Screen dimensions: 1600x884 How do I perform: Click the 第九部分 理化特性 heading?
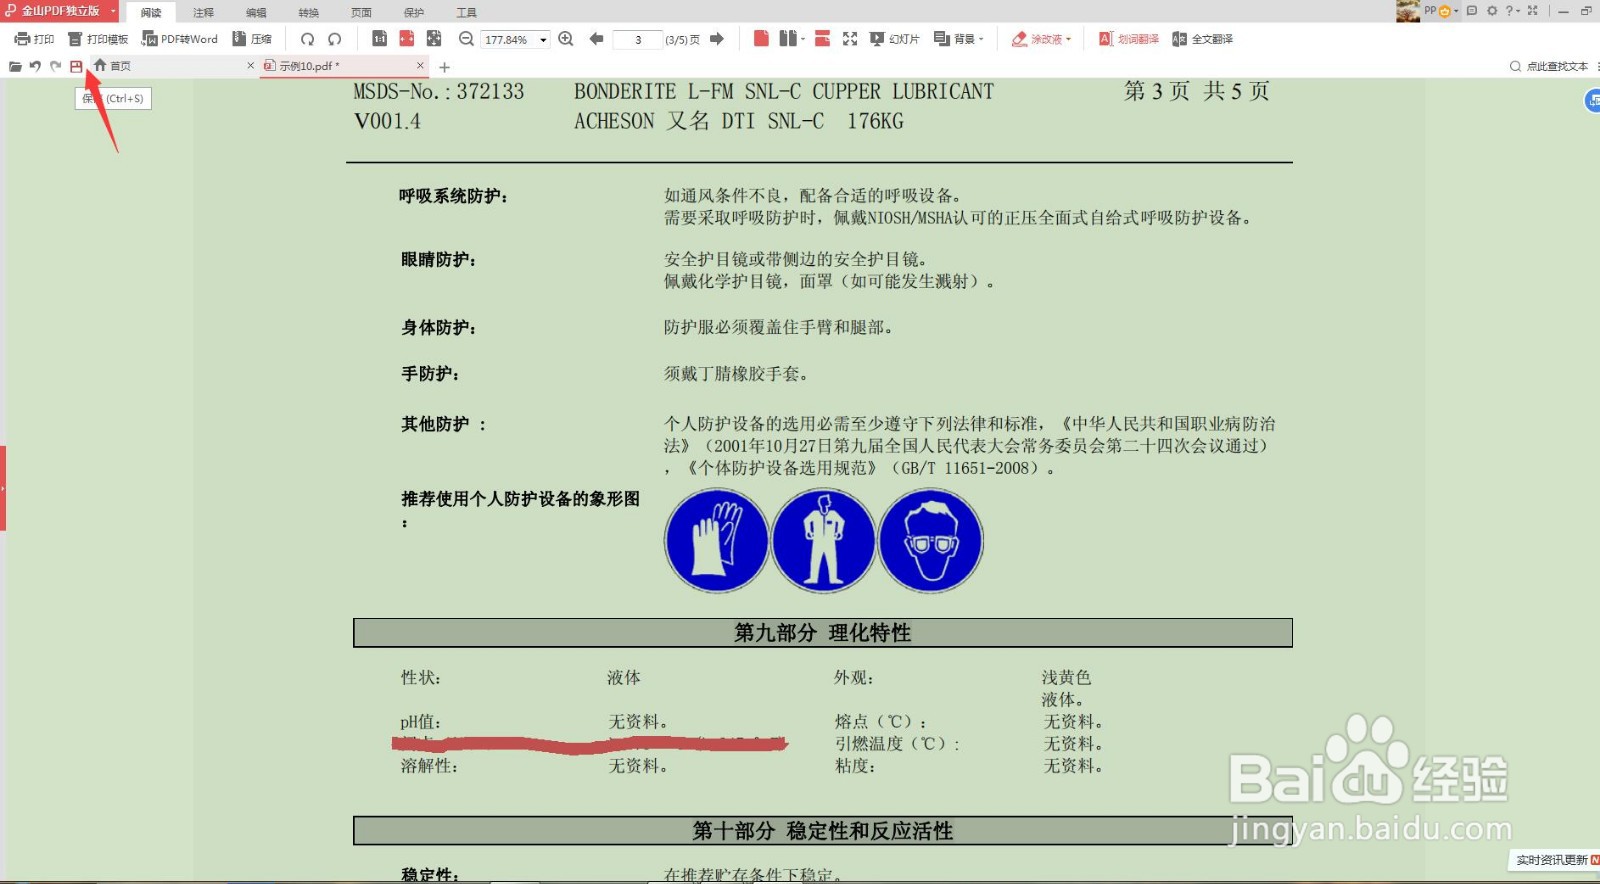[x=822, y=633]
